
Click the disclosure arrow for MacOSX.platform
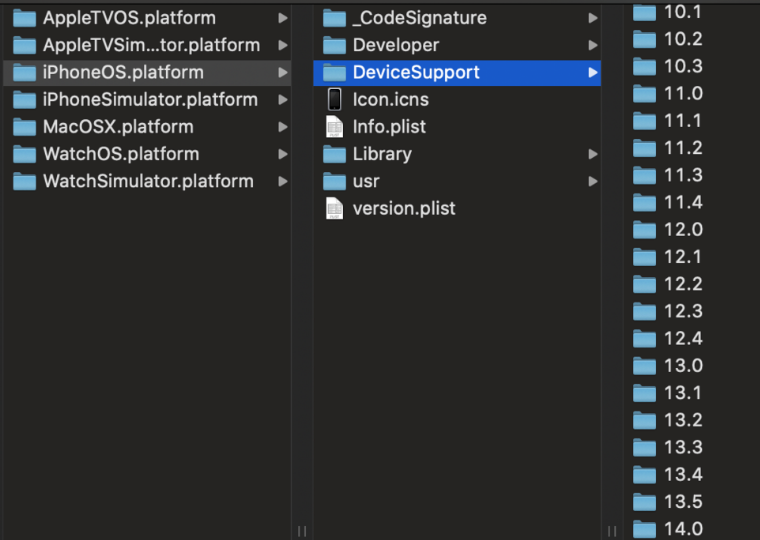click(283, 127)
